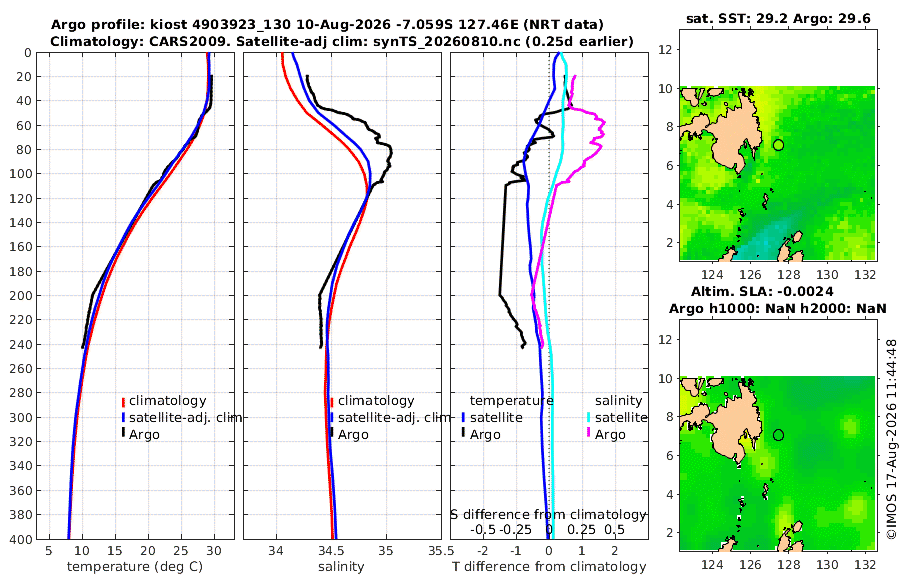The height and width of the screenshot is (580, 900).
Task: Click the Argo profile title text
Action: (x=327, y=25)
